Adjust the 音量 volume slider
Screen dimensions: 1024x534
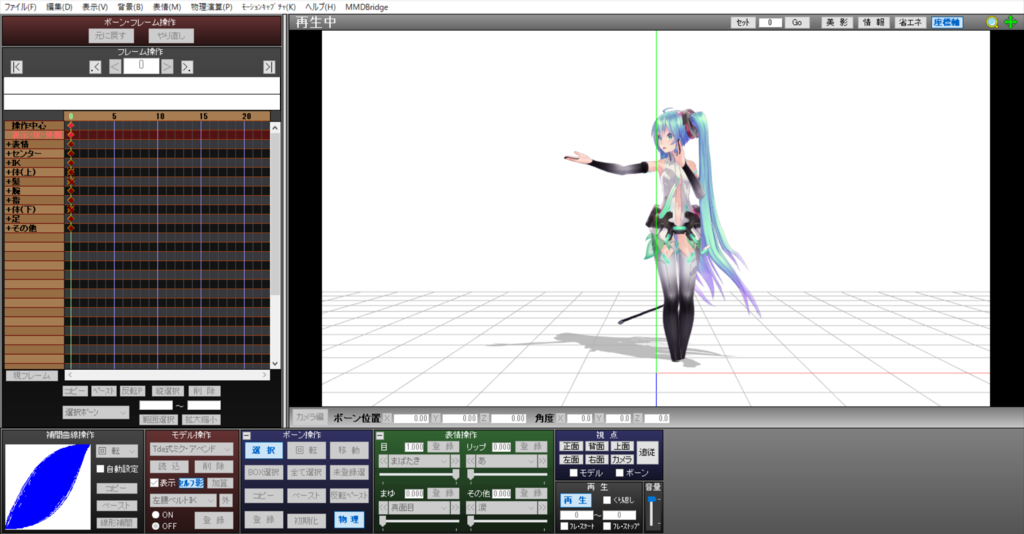(651, 511)
